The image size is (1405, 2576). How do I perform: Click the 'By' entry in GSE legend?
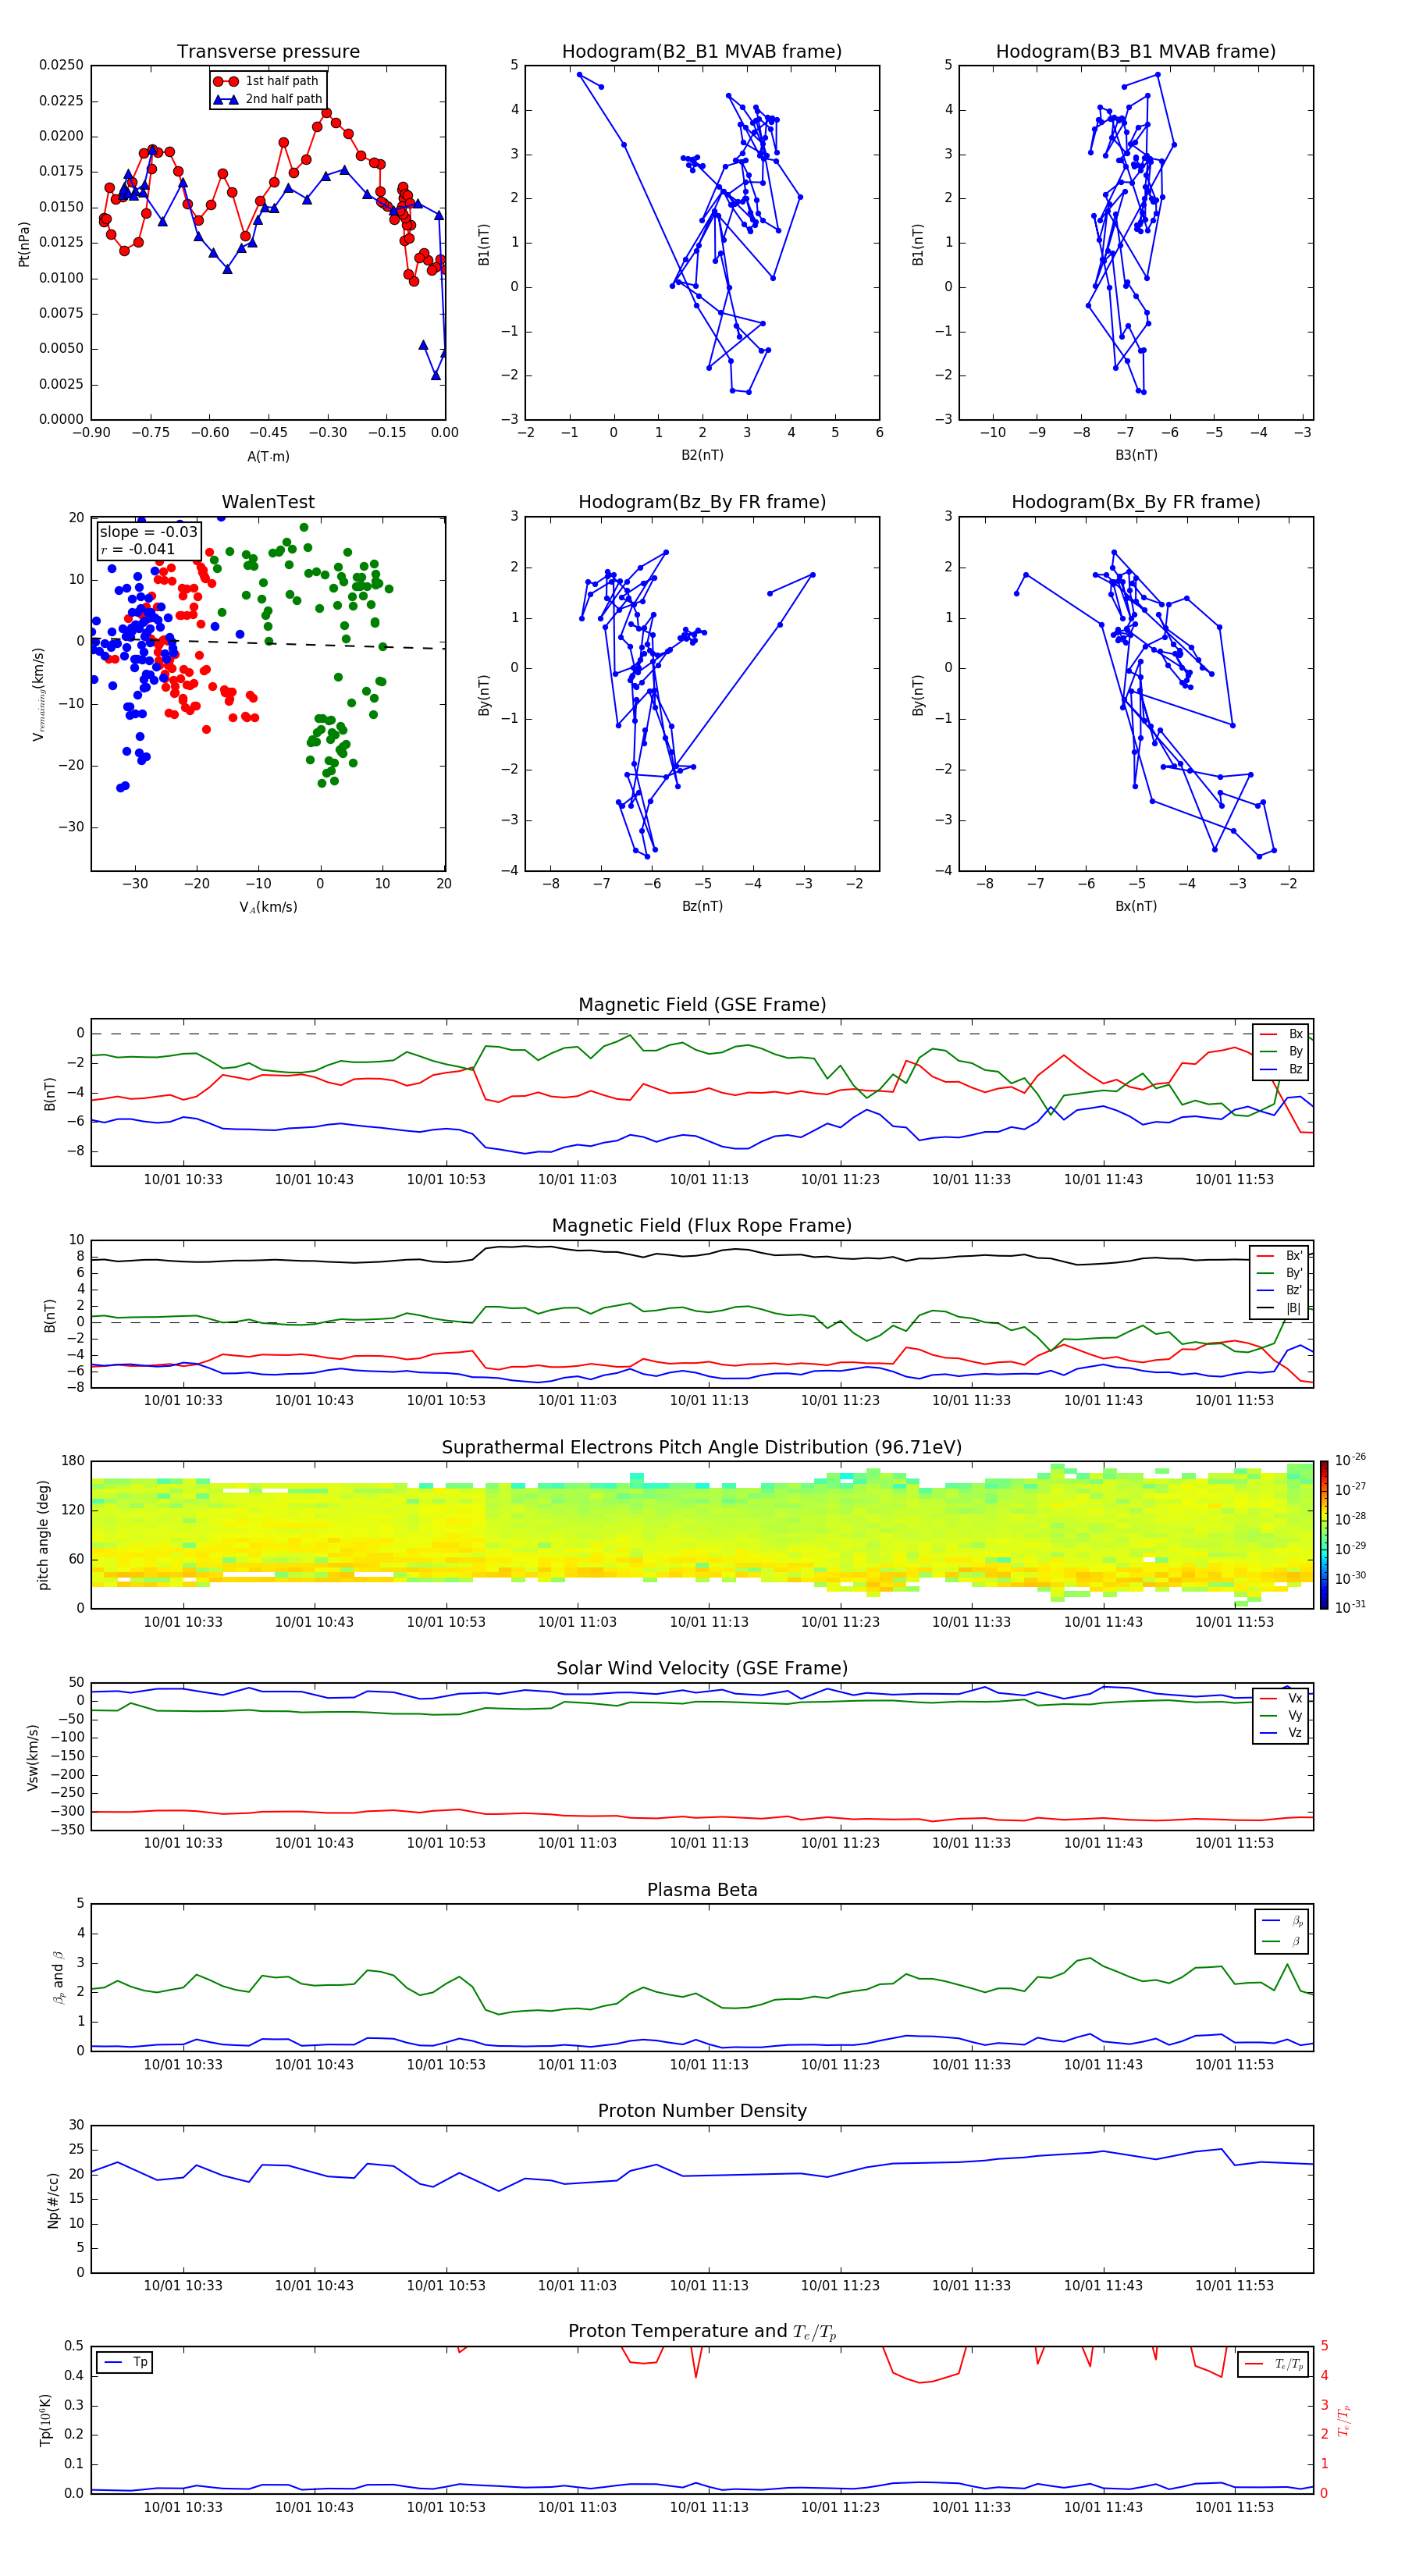1281,1052
